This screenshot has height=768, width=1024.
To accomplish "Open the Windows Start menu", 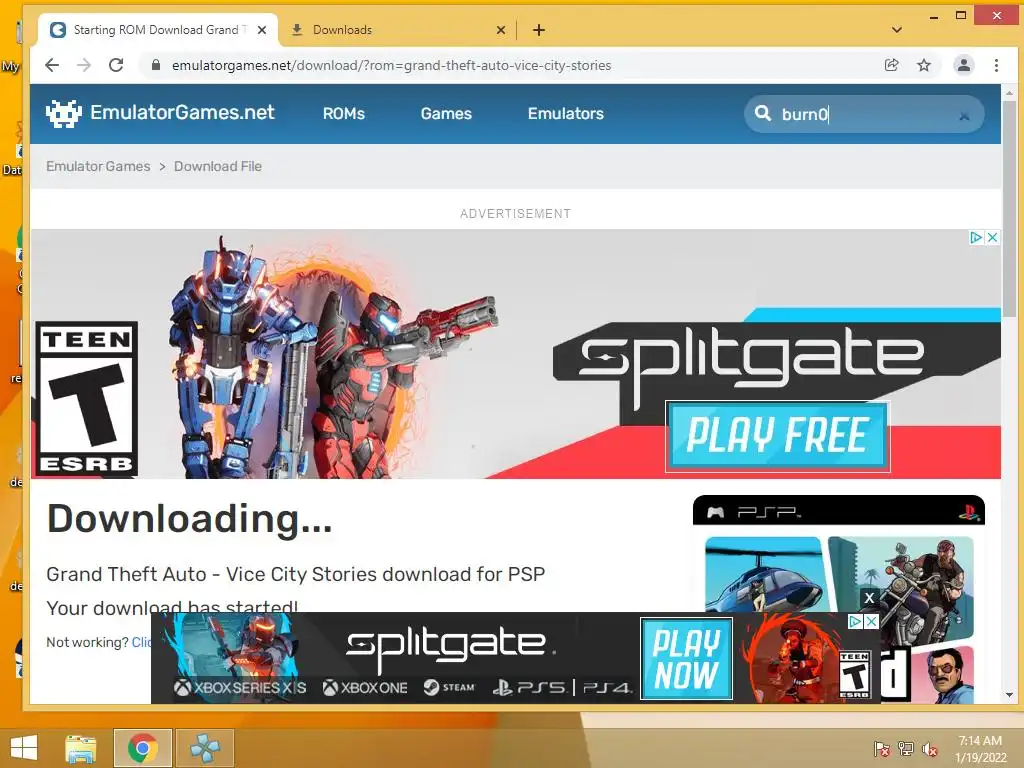I will [24, 748].
